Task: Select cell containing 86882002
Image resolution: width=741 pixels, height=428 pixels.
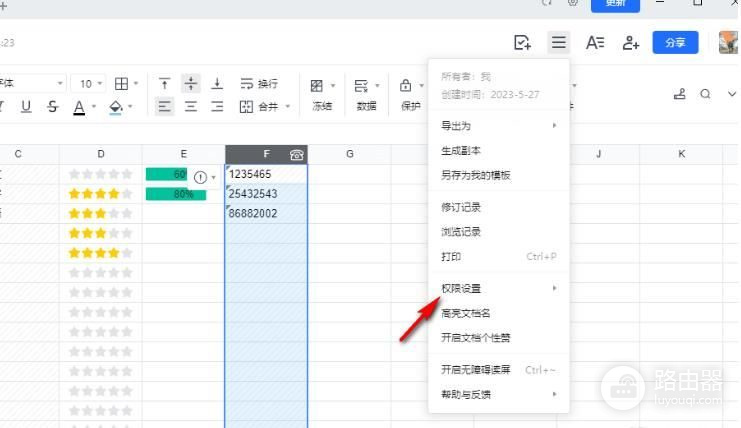Action: point(266,214)
